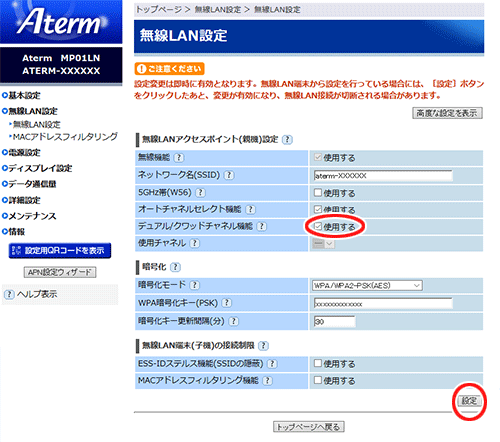Click 無線LAN設定 middle breadcrumb link
This screenshot has width=500, height=442.
coord(218,9)
